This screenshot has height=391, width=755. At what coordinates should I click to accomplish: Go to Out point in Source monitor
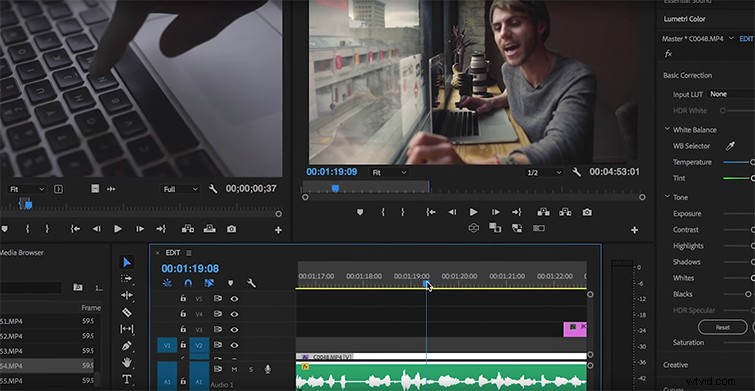161,229
